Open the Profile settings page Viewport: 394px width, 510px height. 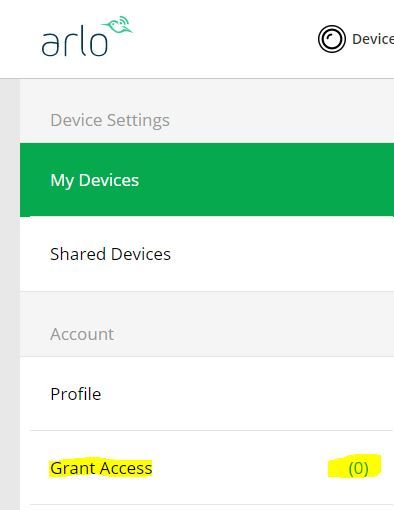76,394
